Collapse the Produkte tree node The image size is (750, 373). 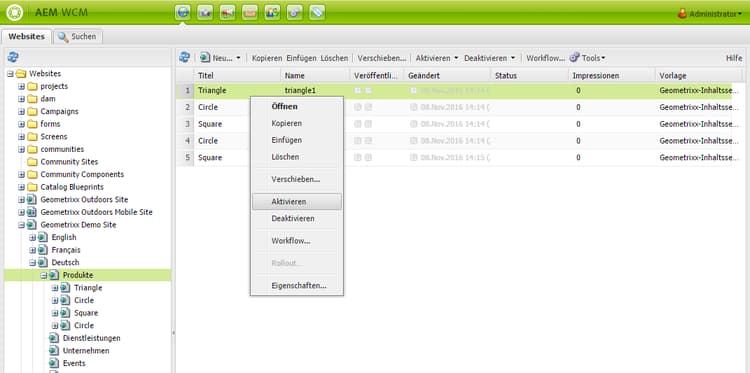point(44,275)
